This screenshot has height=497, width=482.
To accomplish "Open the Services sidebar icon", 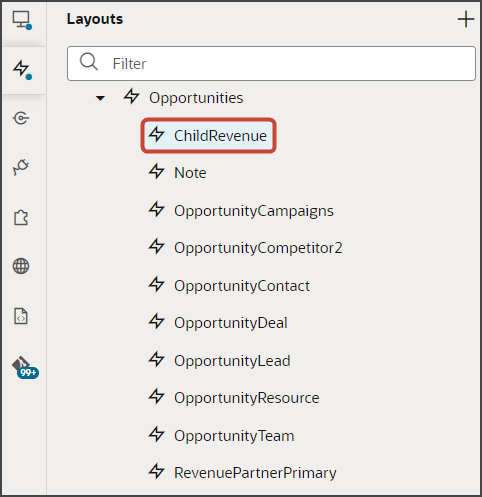I will tap(21, 118).
